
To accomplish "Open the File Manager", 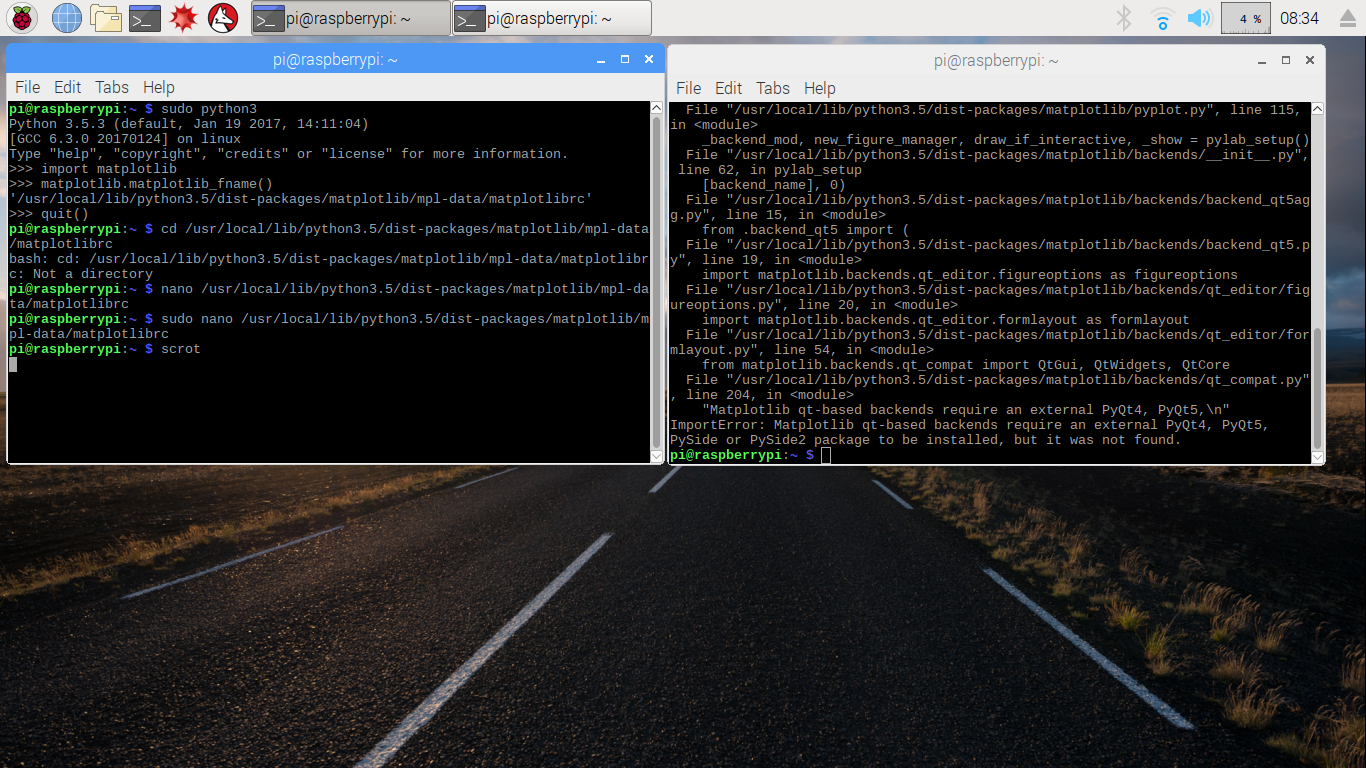I will (106, 17).
